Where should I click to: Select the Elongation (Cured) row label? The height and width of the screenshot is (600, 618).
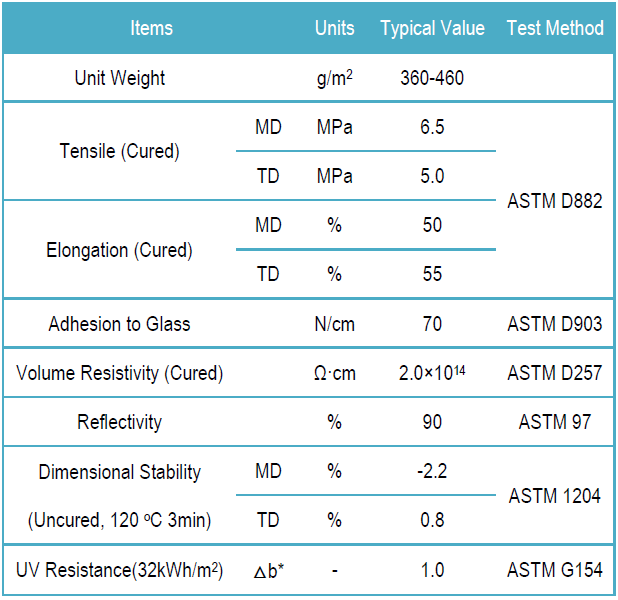click(x=120, y=250)
